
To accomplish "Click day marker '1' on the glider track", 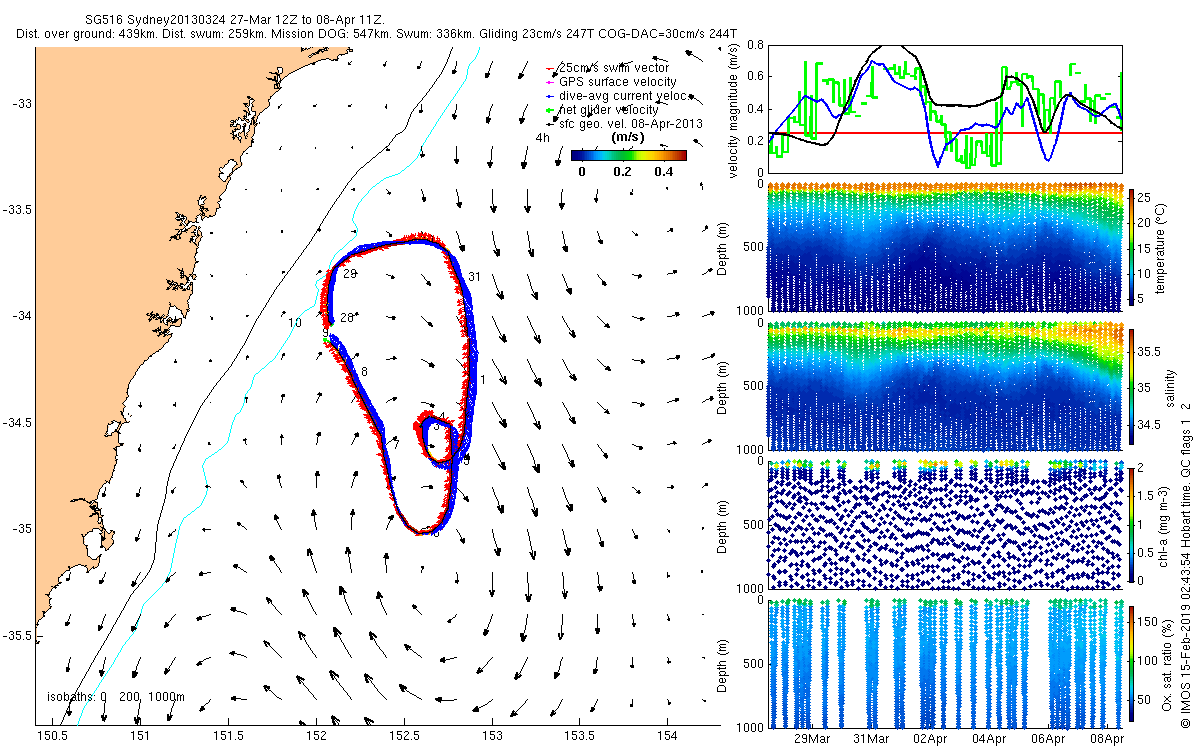I will coord(482,379).
